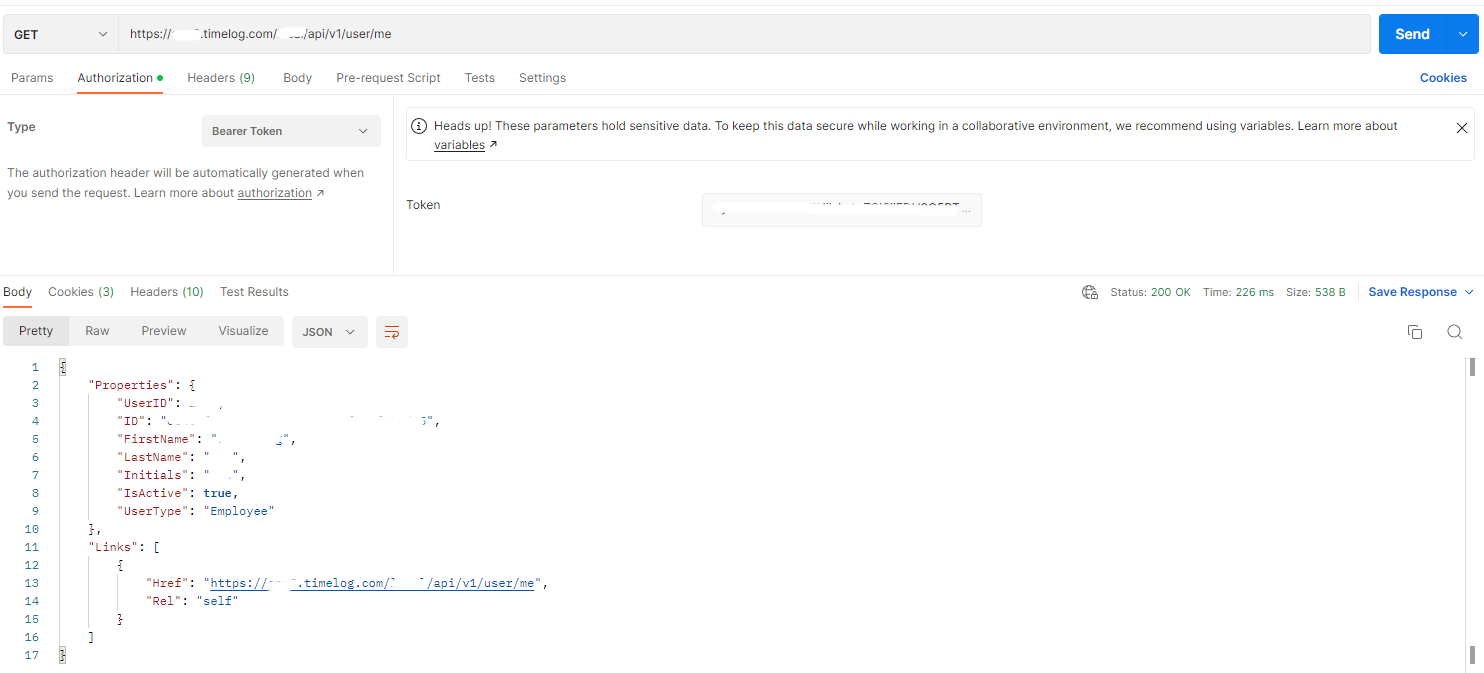Copy the response body using copy icon

1414,332
